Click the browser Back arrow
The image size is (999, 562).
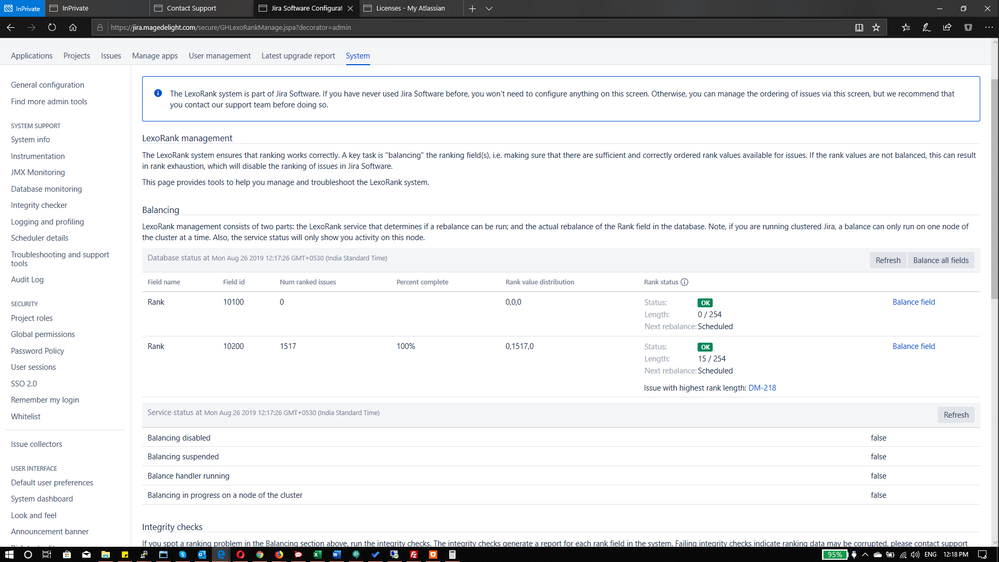[11, 27]
